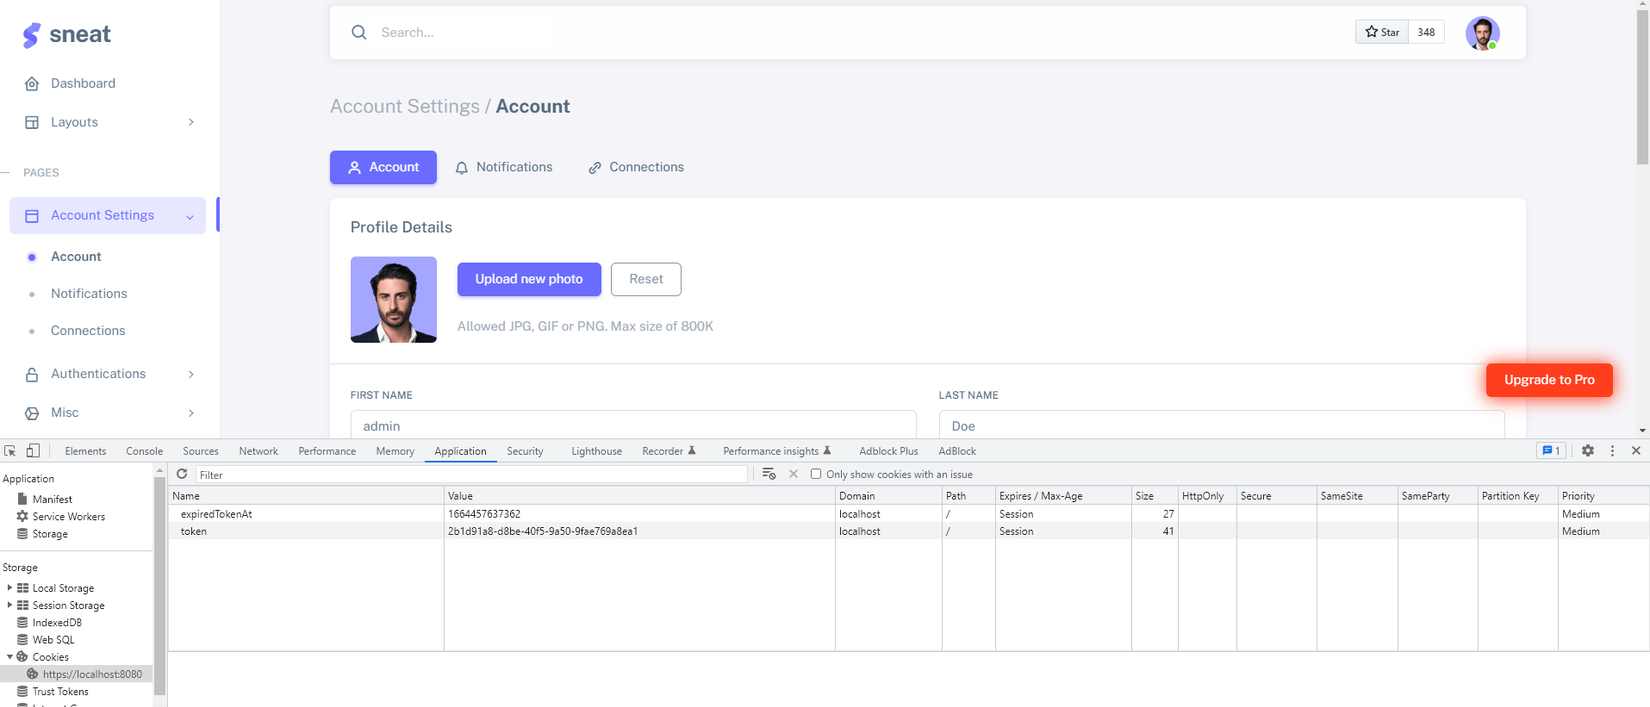Select the IndexedDB storage item
The height and width of the screenshot is (707, 1650).
click(57, 622)
